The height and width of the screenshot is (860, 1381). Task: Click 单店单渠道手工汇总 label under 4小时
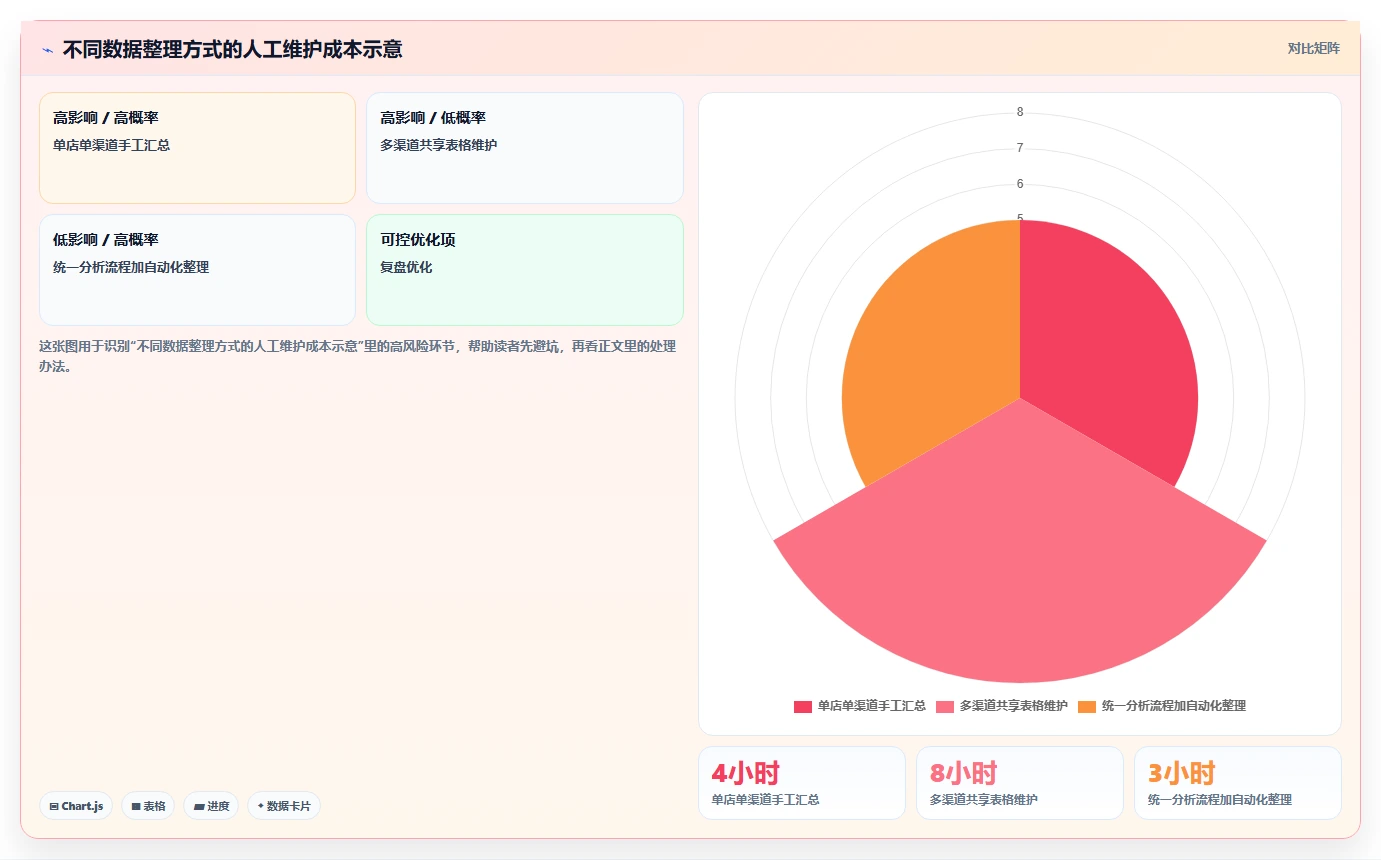coord(765,800)
